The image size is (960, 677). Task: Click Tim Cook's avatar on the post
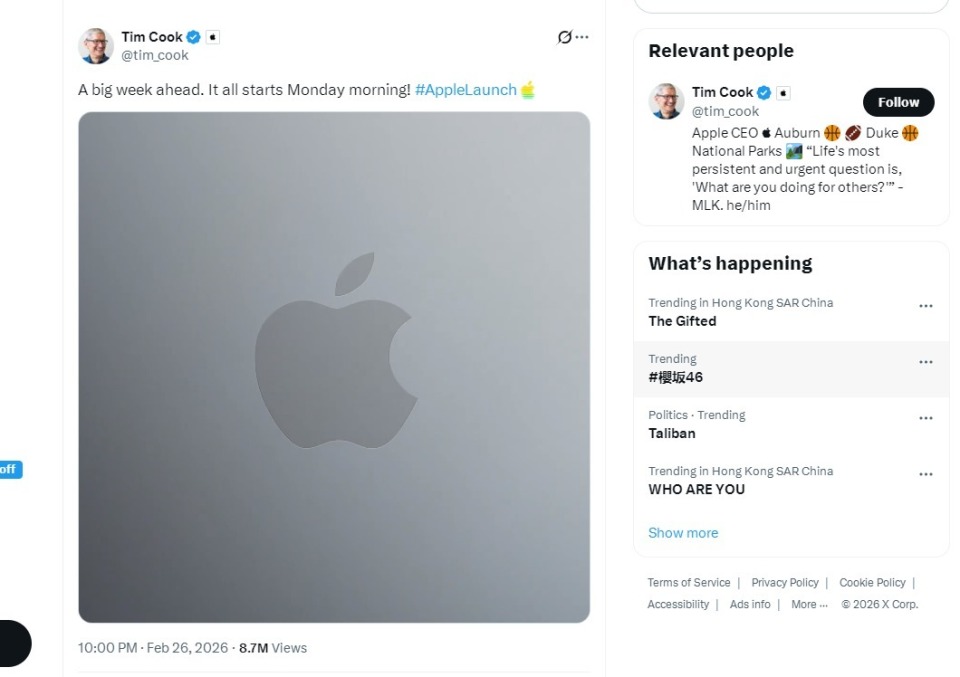pyautogui.click(x=96, y=46)
